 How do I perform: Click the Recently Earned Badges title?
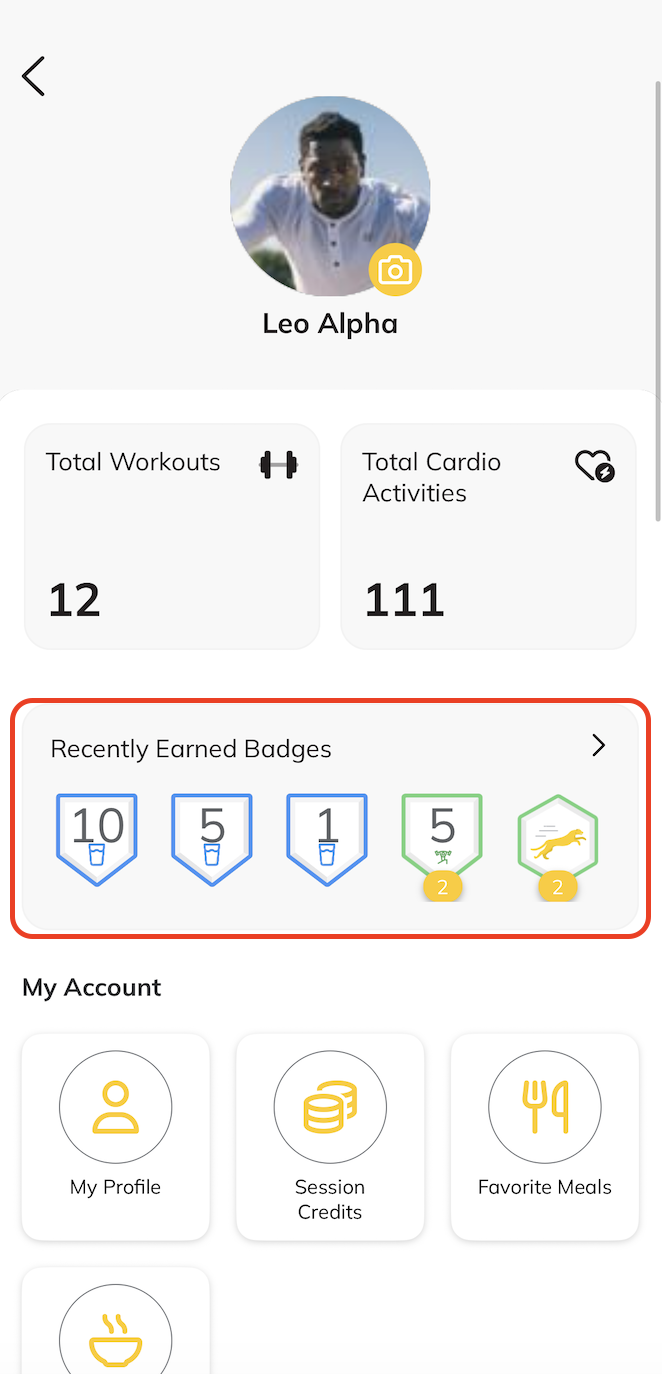coord(191,749)
